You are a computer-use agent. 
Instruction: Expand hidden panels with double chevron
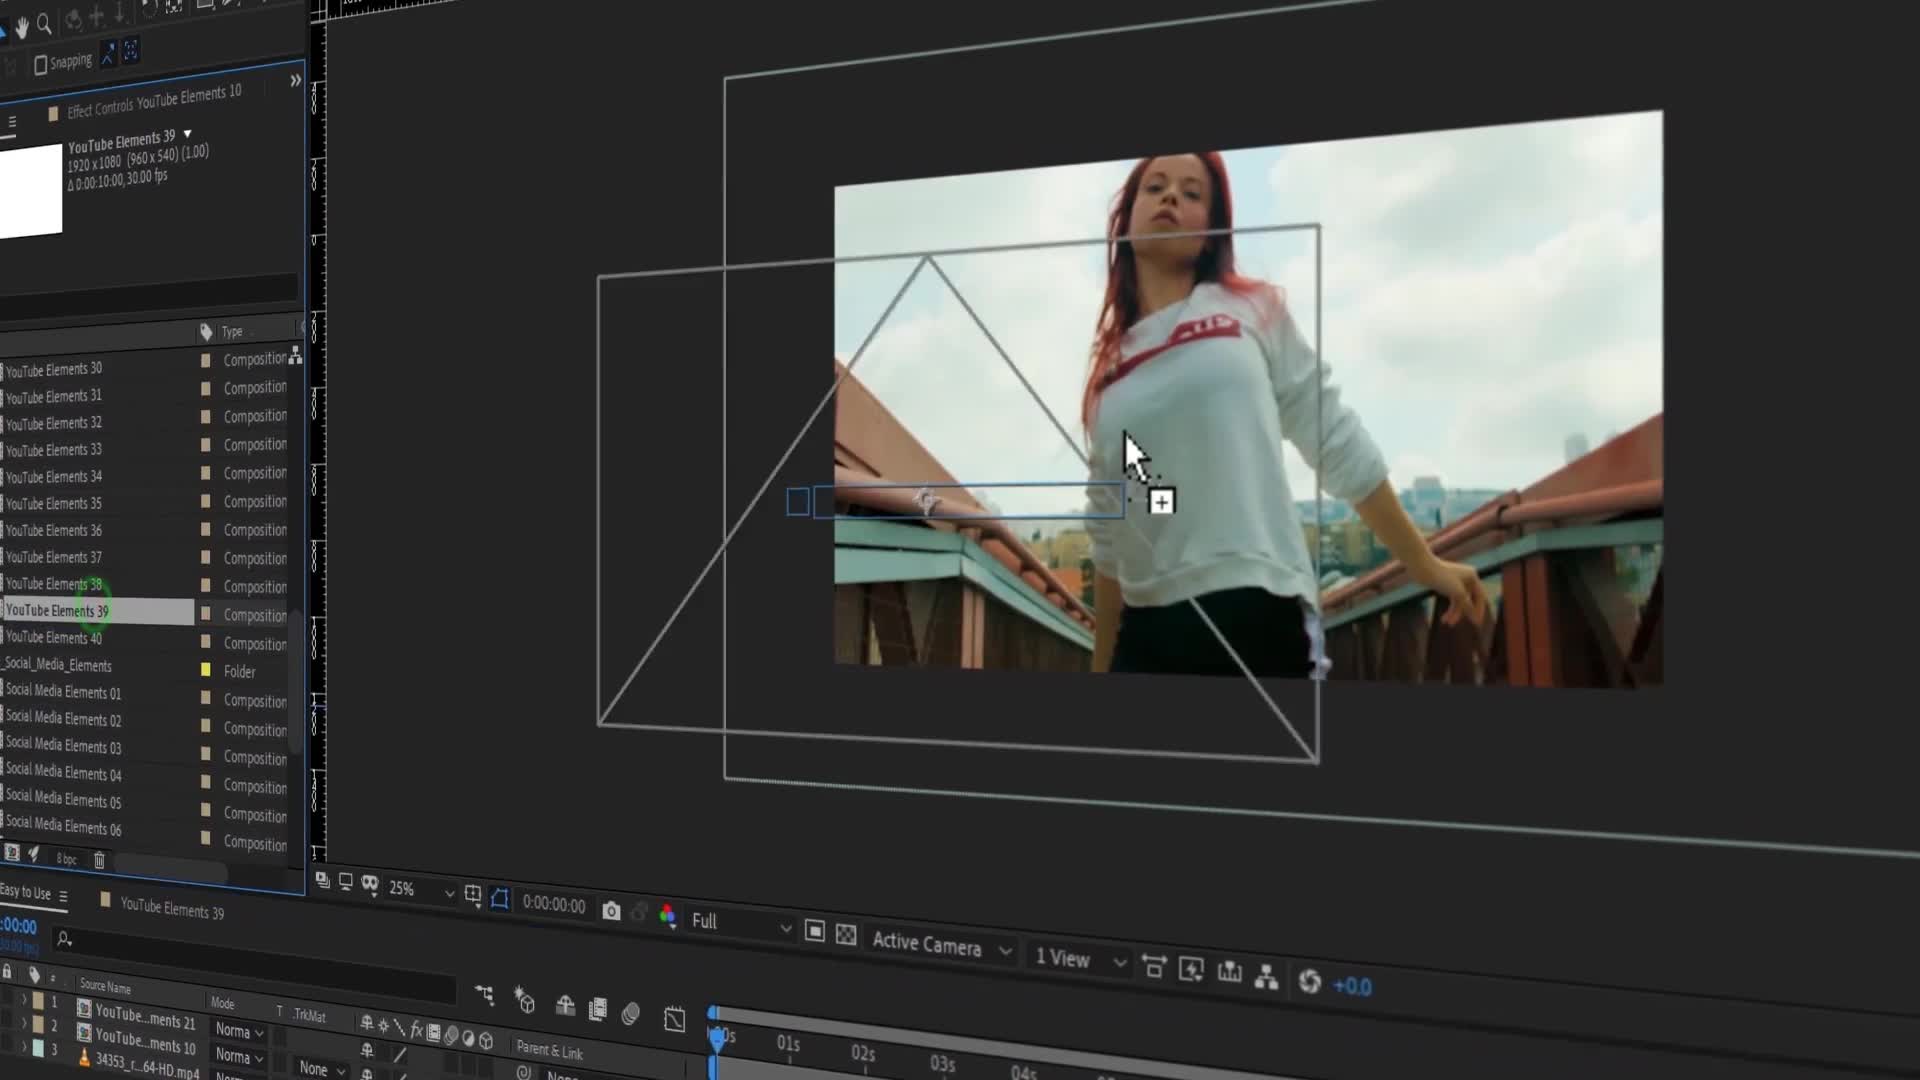(295, 80)
